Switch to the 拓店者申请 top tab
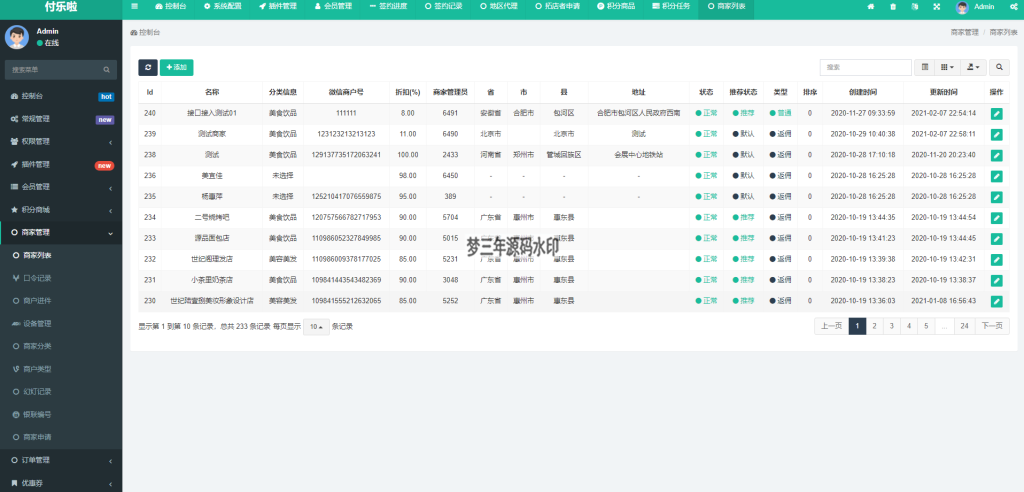 [558, 7]
